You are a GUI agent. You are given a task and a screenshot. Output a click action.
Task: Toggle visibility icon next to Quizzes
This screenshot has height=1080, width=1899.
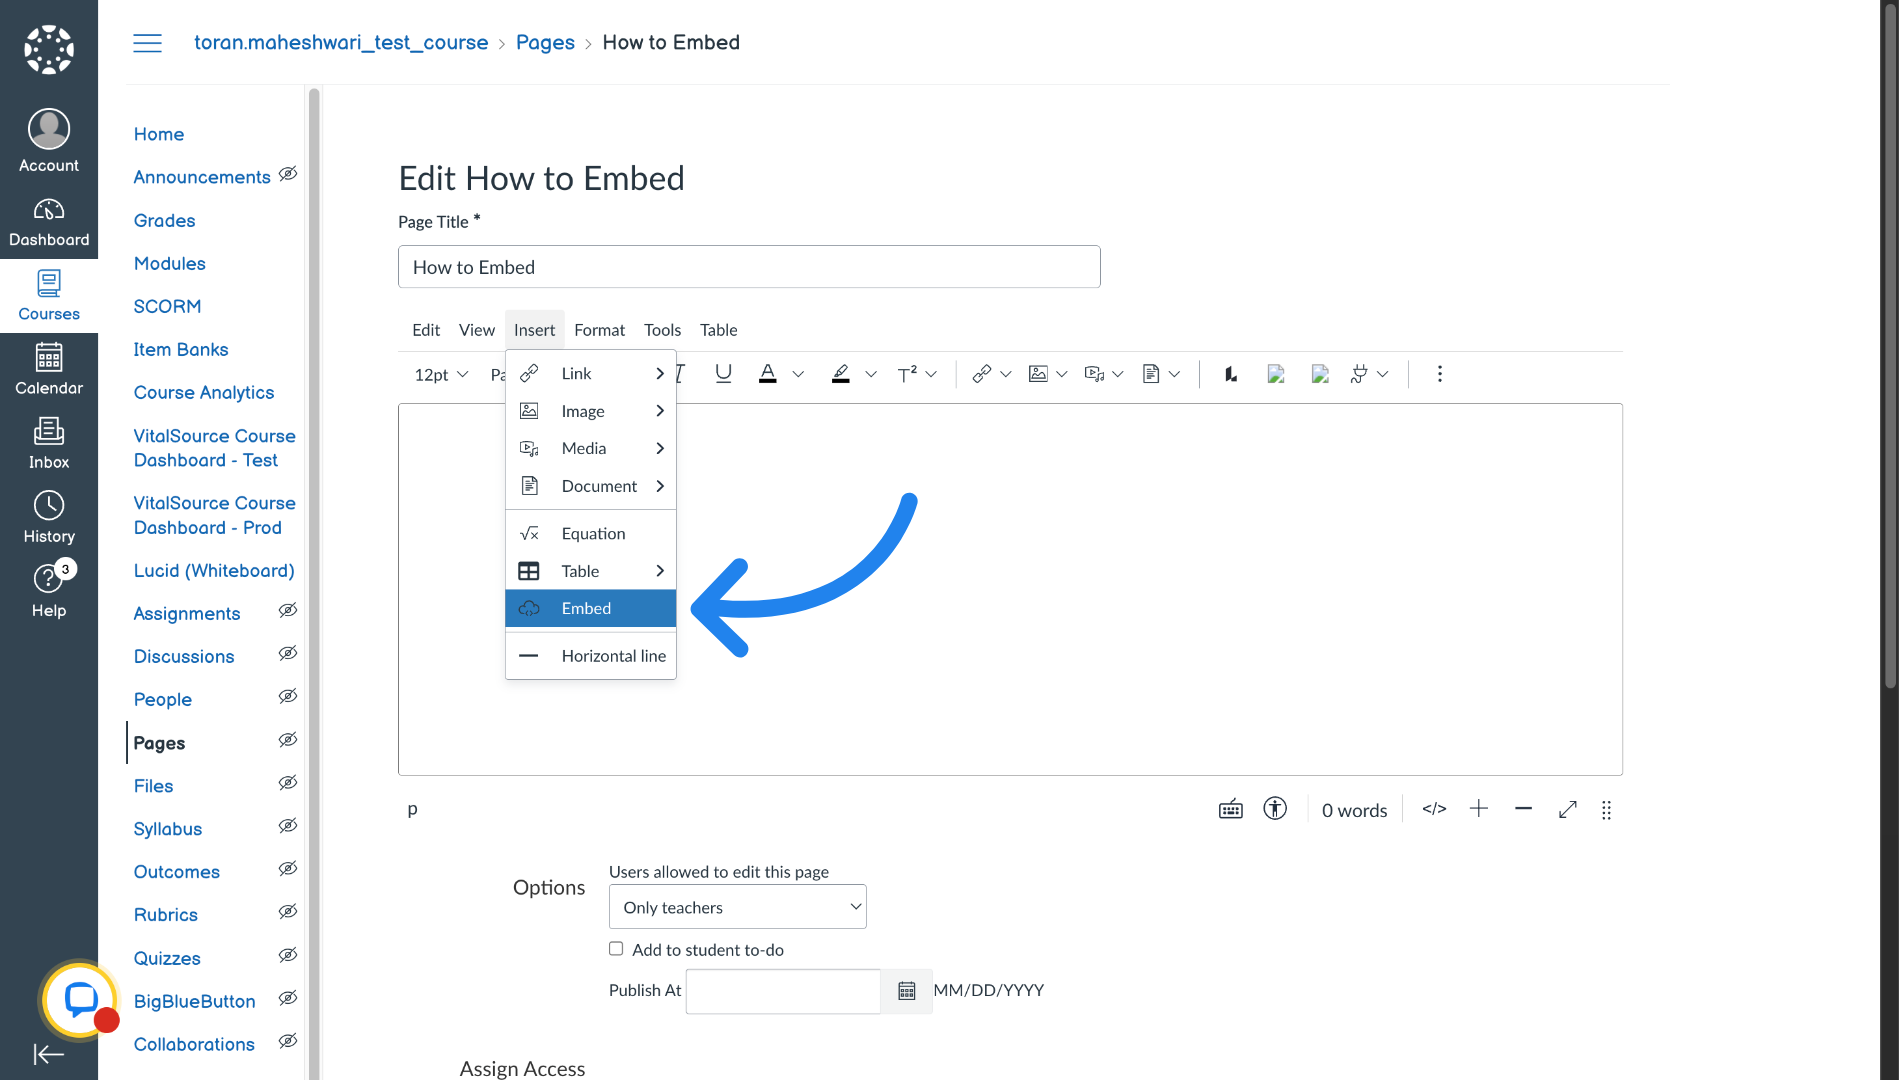coord(288,955)
